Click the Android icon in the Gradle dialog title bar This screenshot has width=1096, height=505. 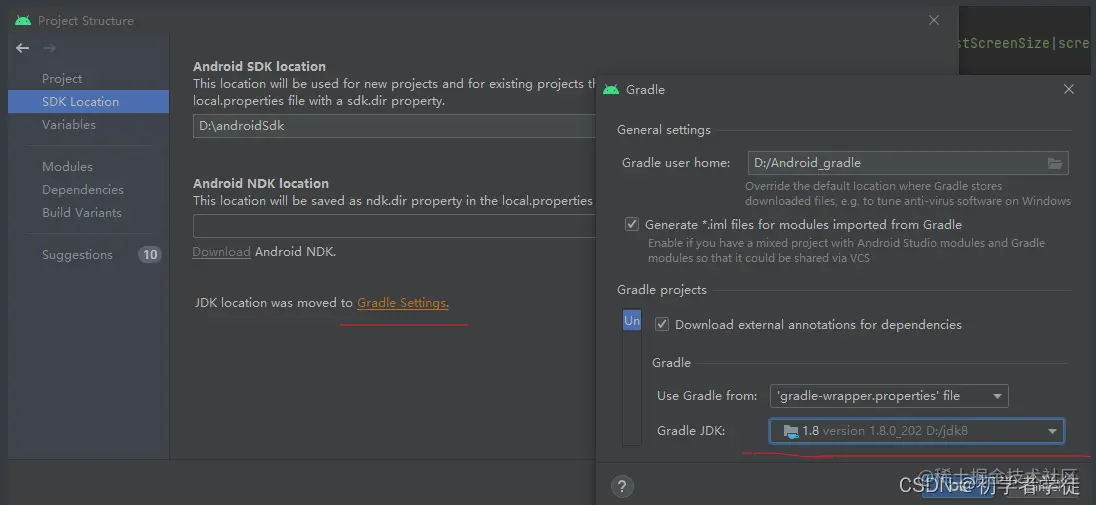point(611,90)
